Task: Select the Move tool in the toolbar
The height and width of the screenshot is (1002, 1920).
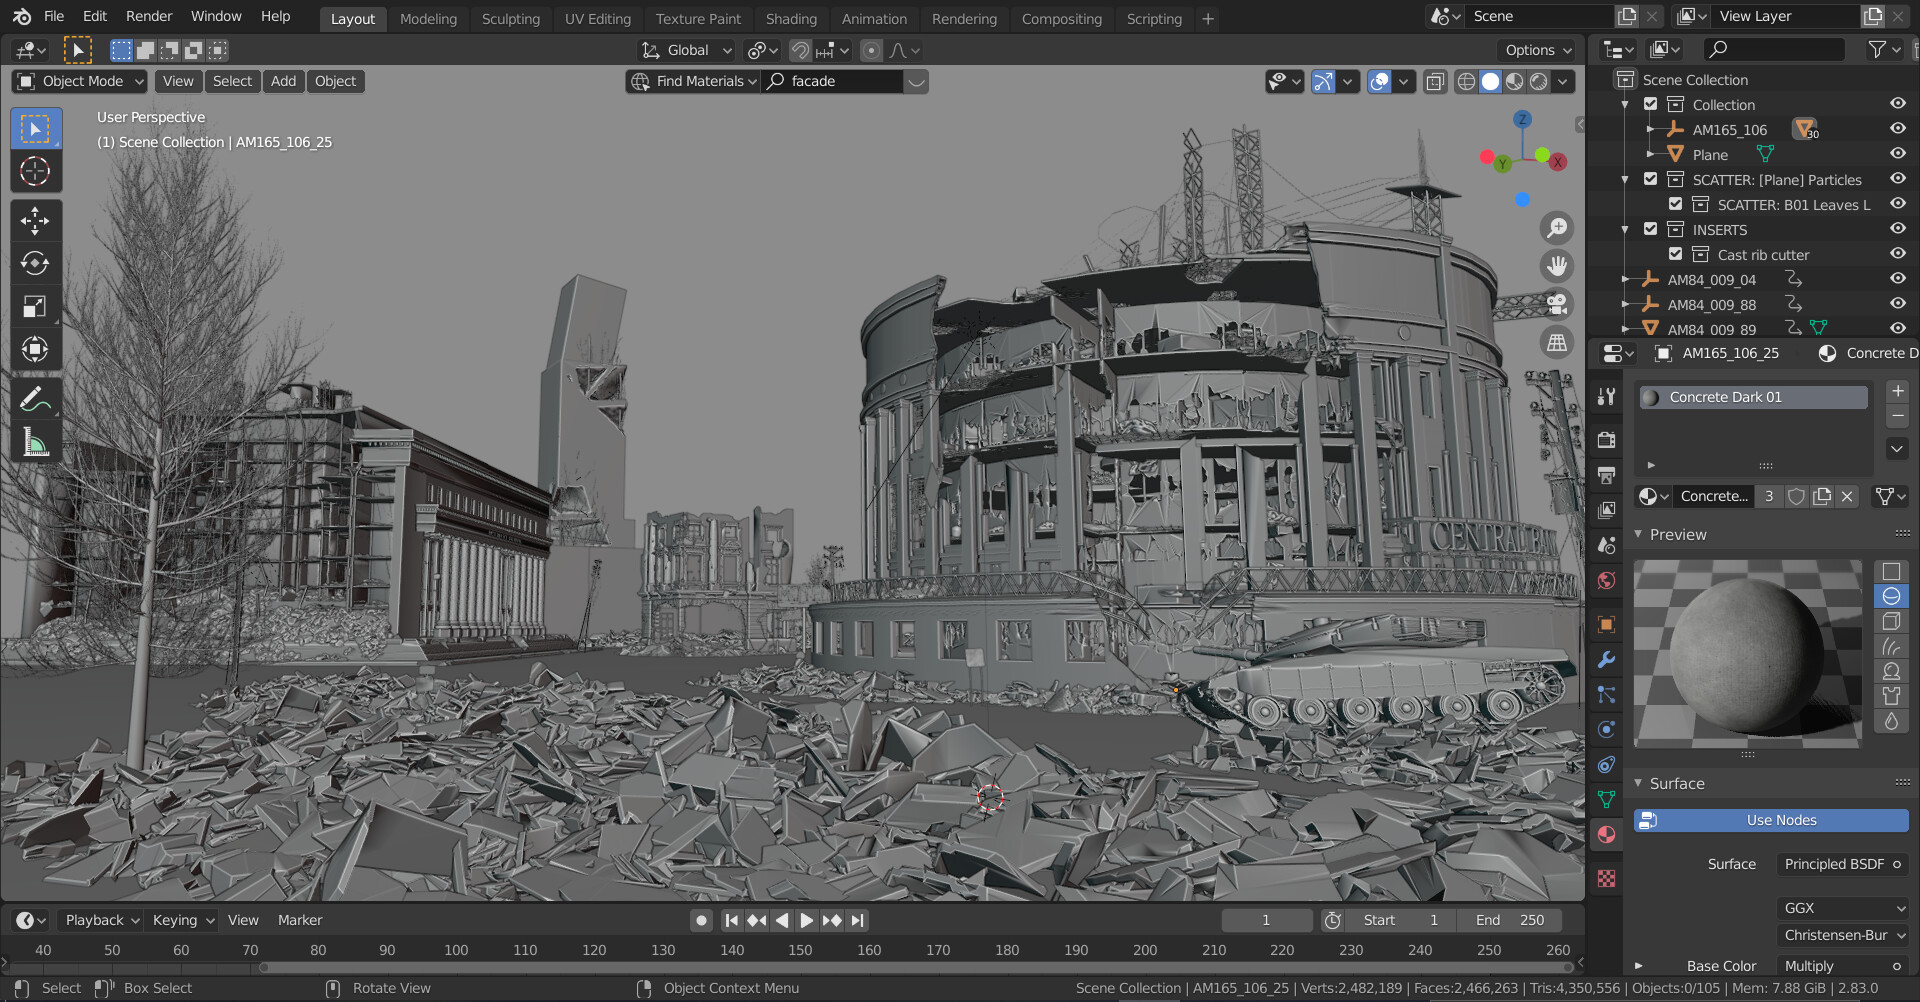Action: click(36, 220)
